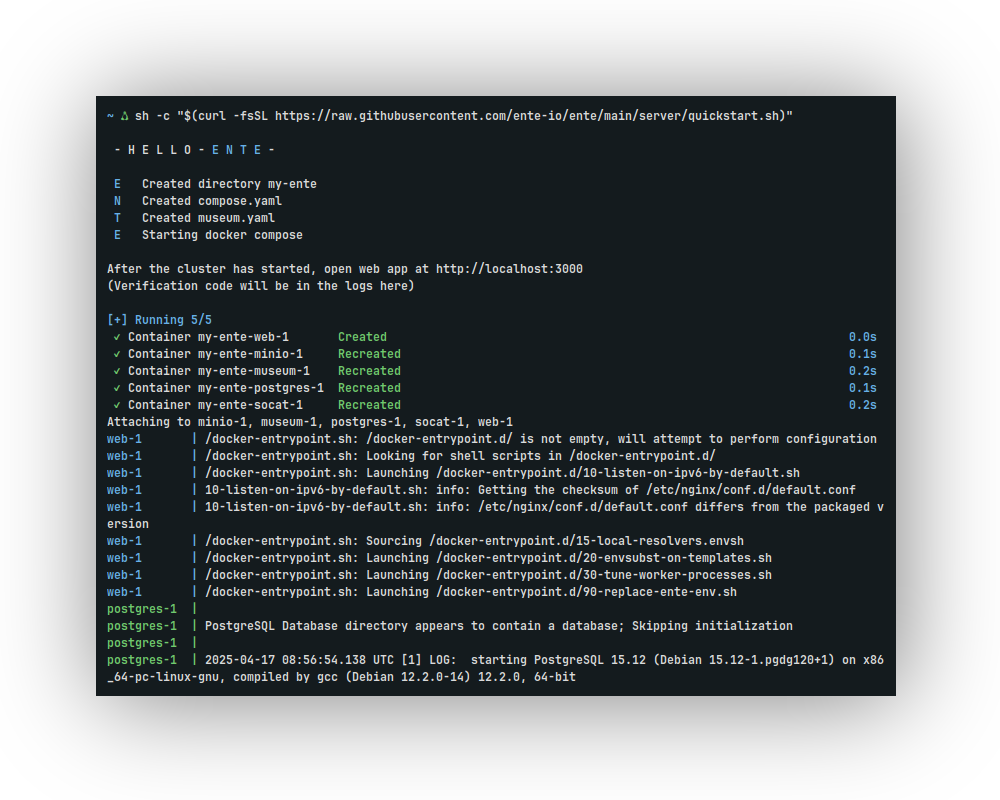The height and width of the screenshot is (800, 1000).
Task: Click the "0.2s" duration for my-ente-museum-1
Action: tap(862, 371)
